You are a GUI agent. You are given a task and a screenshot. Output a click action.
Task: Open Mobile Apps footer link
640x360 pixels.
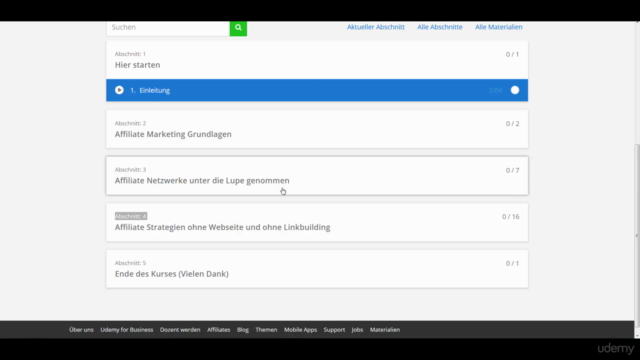(300, 330)
